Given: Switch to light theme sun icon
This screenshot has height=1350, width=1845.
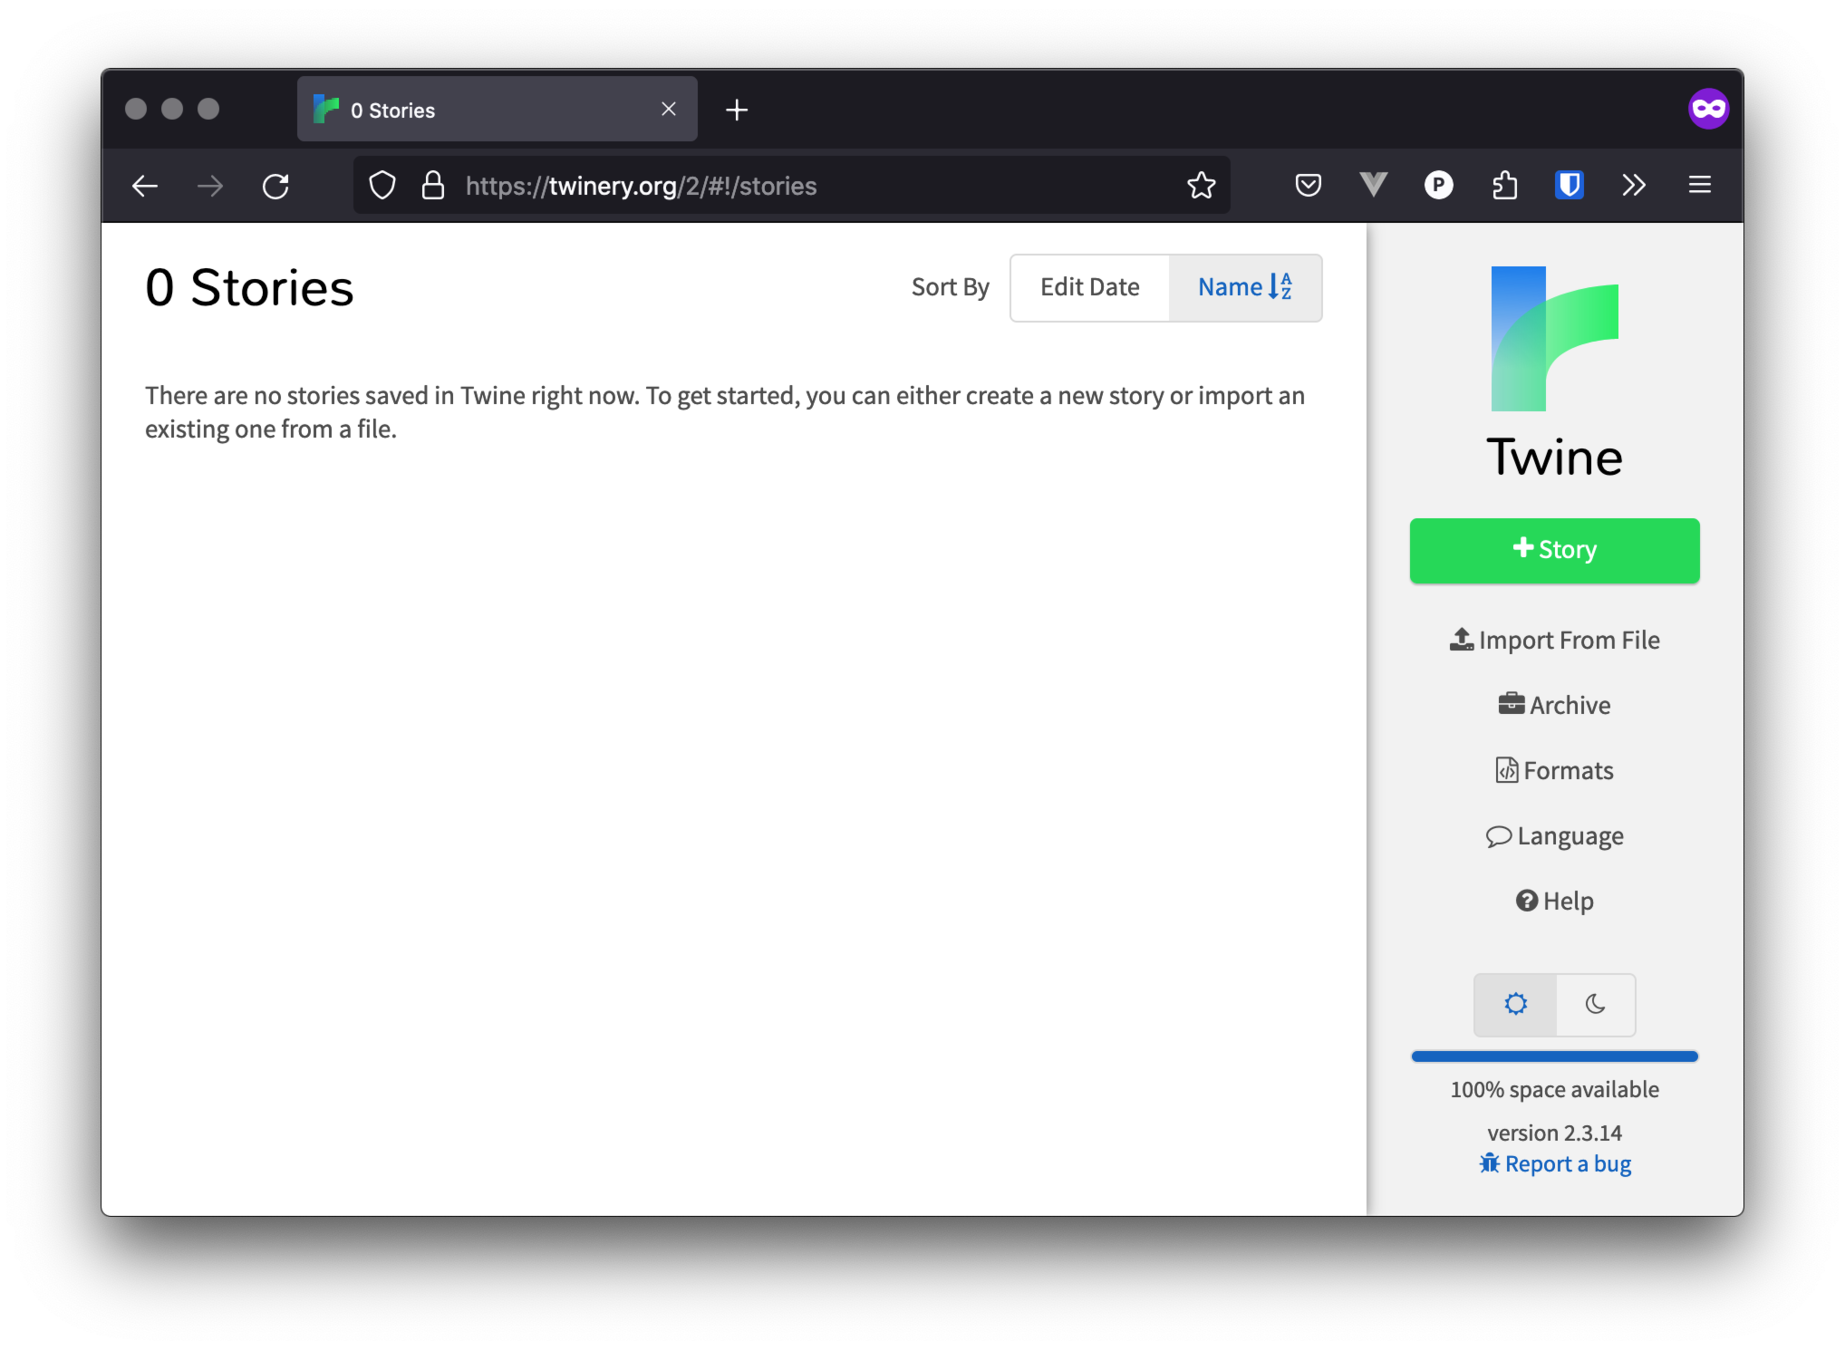Looking at the screenshot, I should click(1515, 1004).
